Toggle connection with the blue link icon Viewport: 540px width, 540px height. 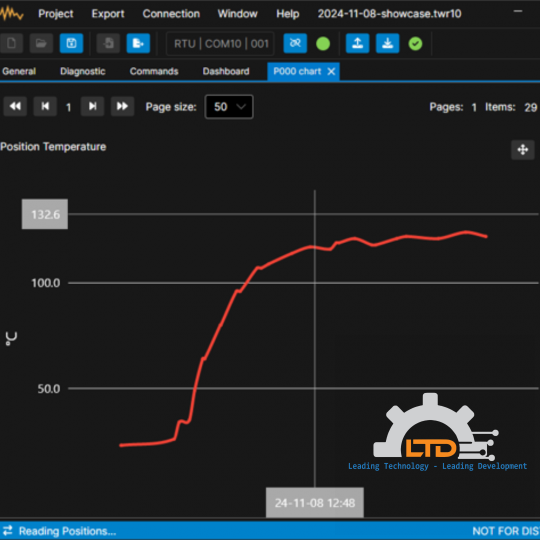[295, 43]
